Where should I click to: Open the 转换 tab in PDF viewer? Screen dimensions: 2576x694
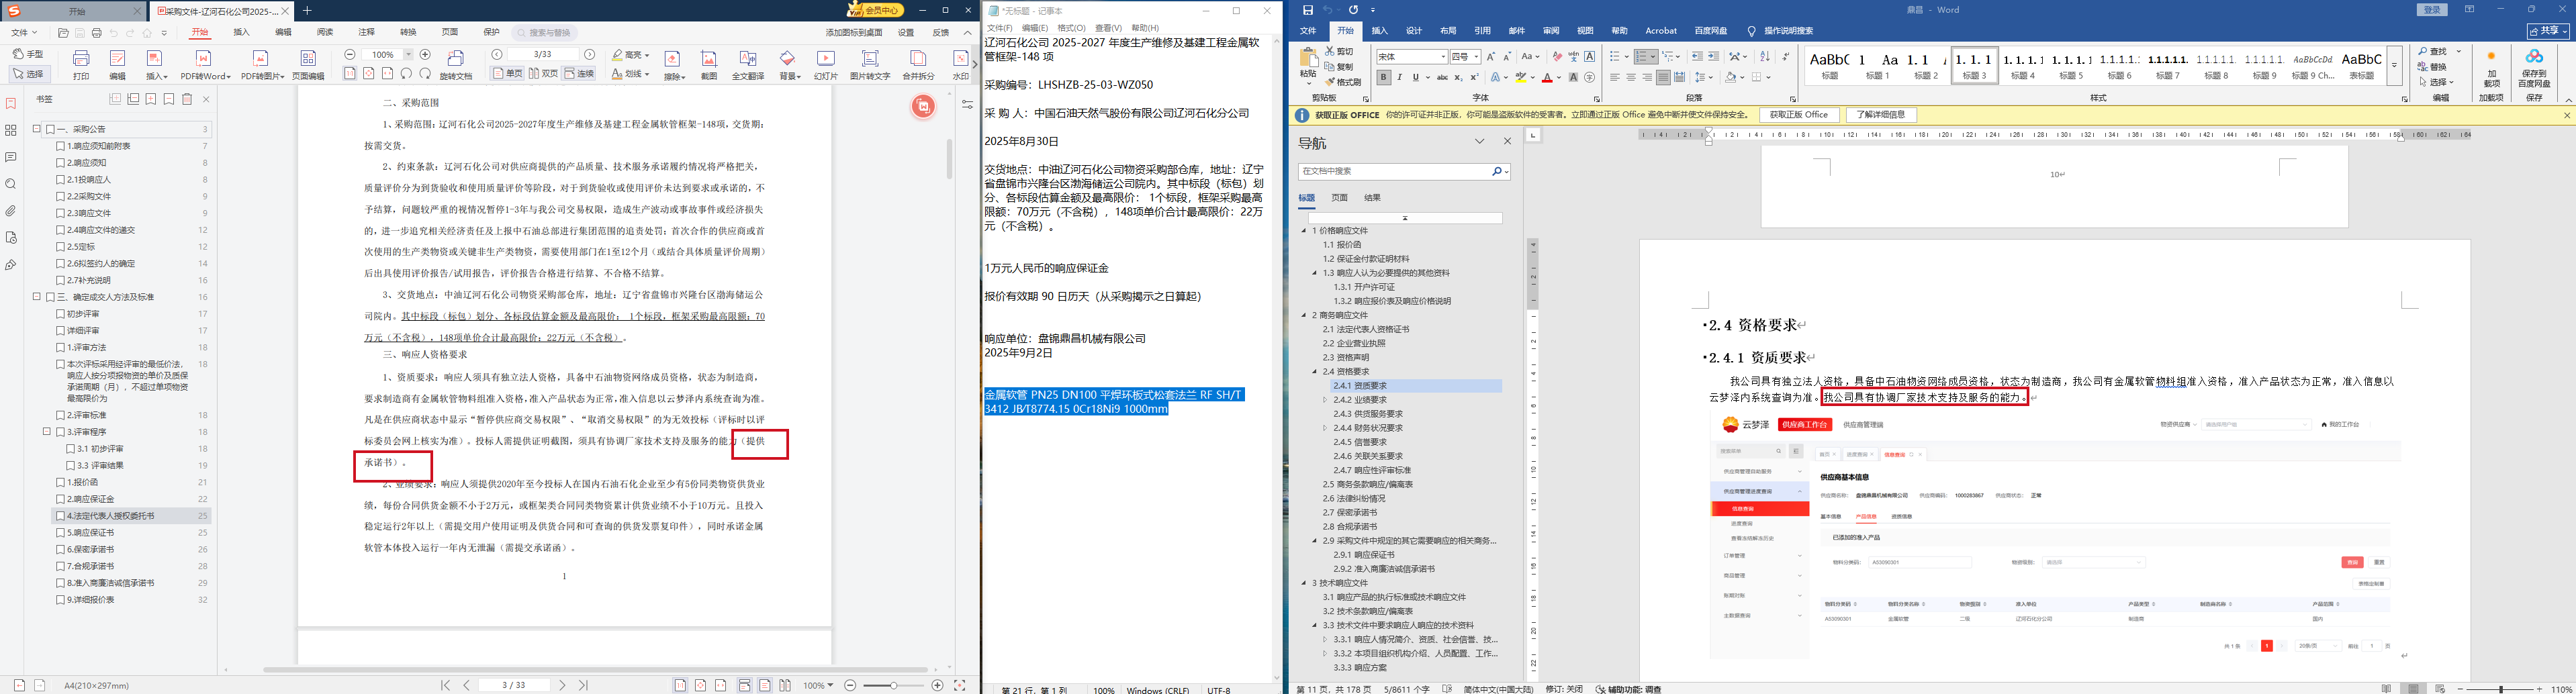(x=408, y=33)
